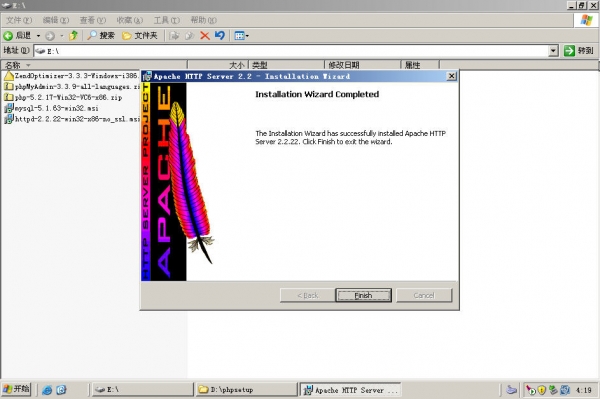Select mysql-5.1.63-win32.msi file

[x=51, y=108]
